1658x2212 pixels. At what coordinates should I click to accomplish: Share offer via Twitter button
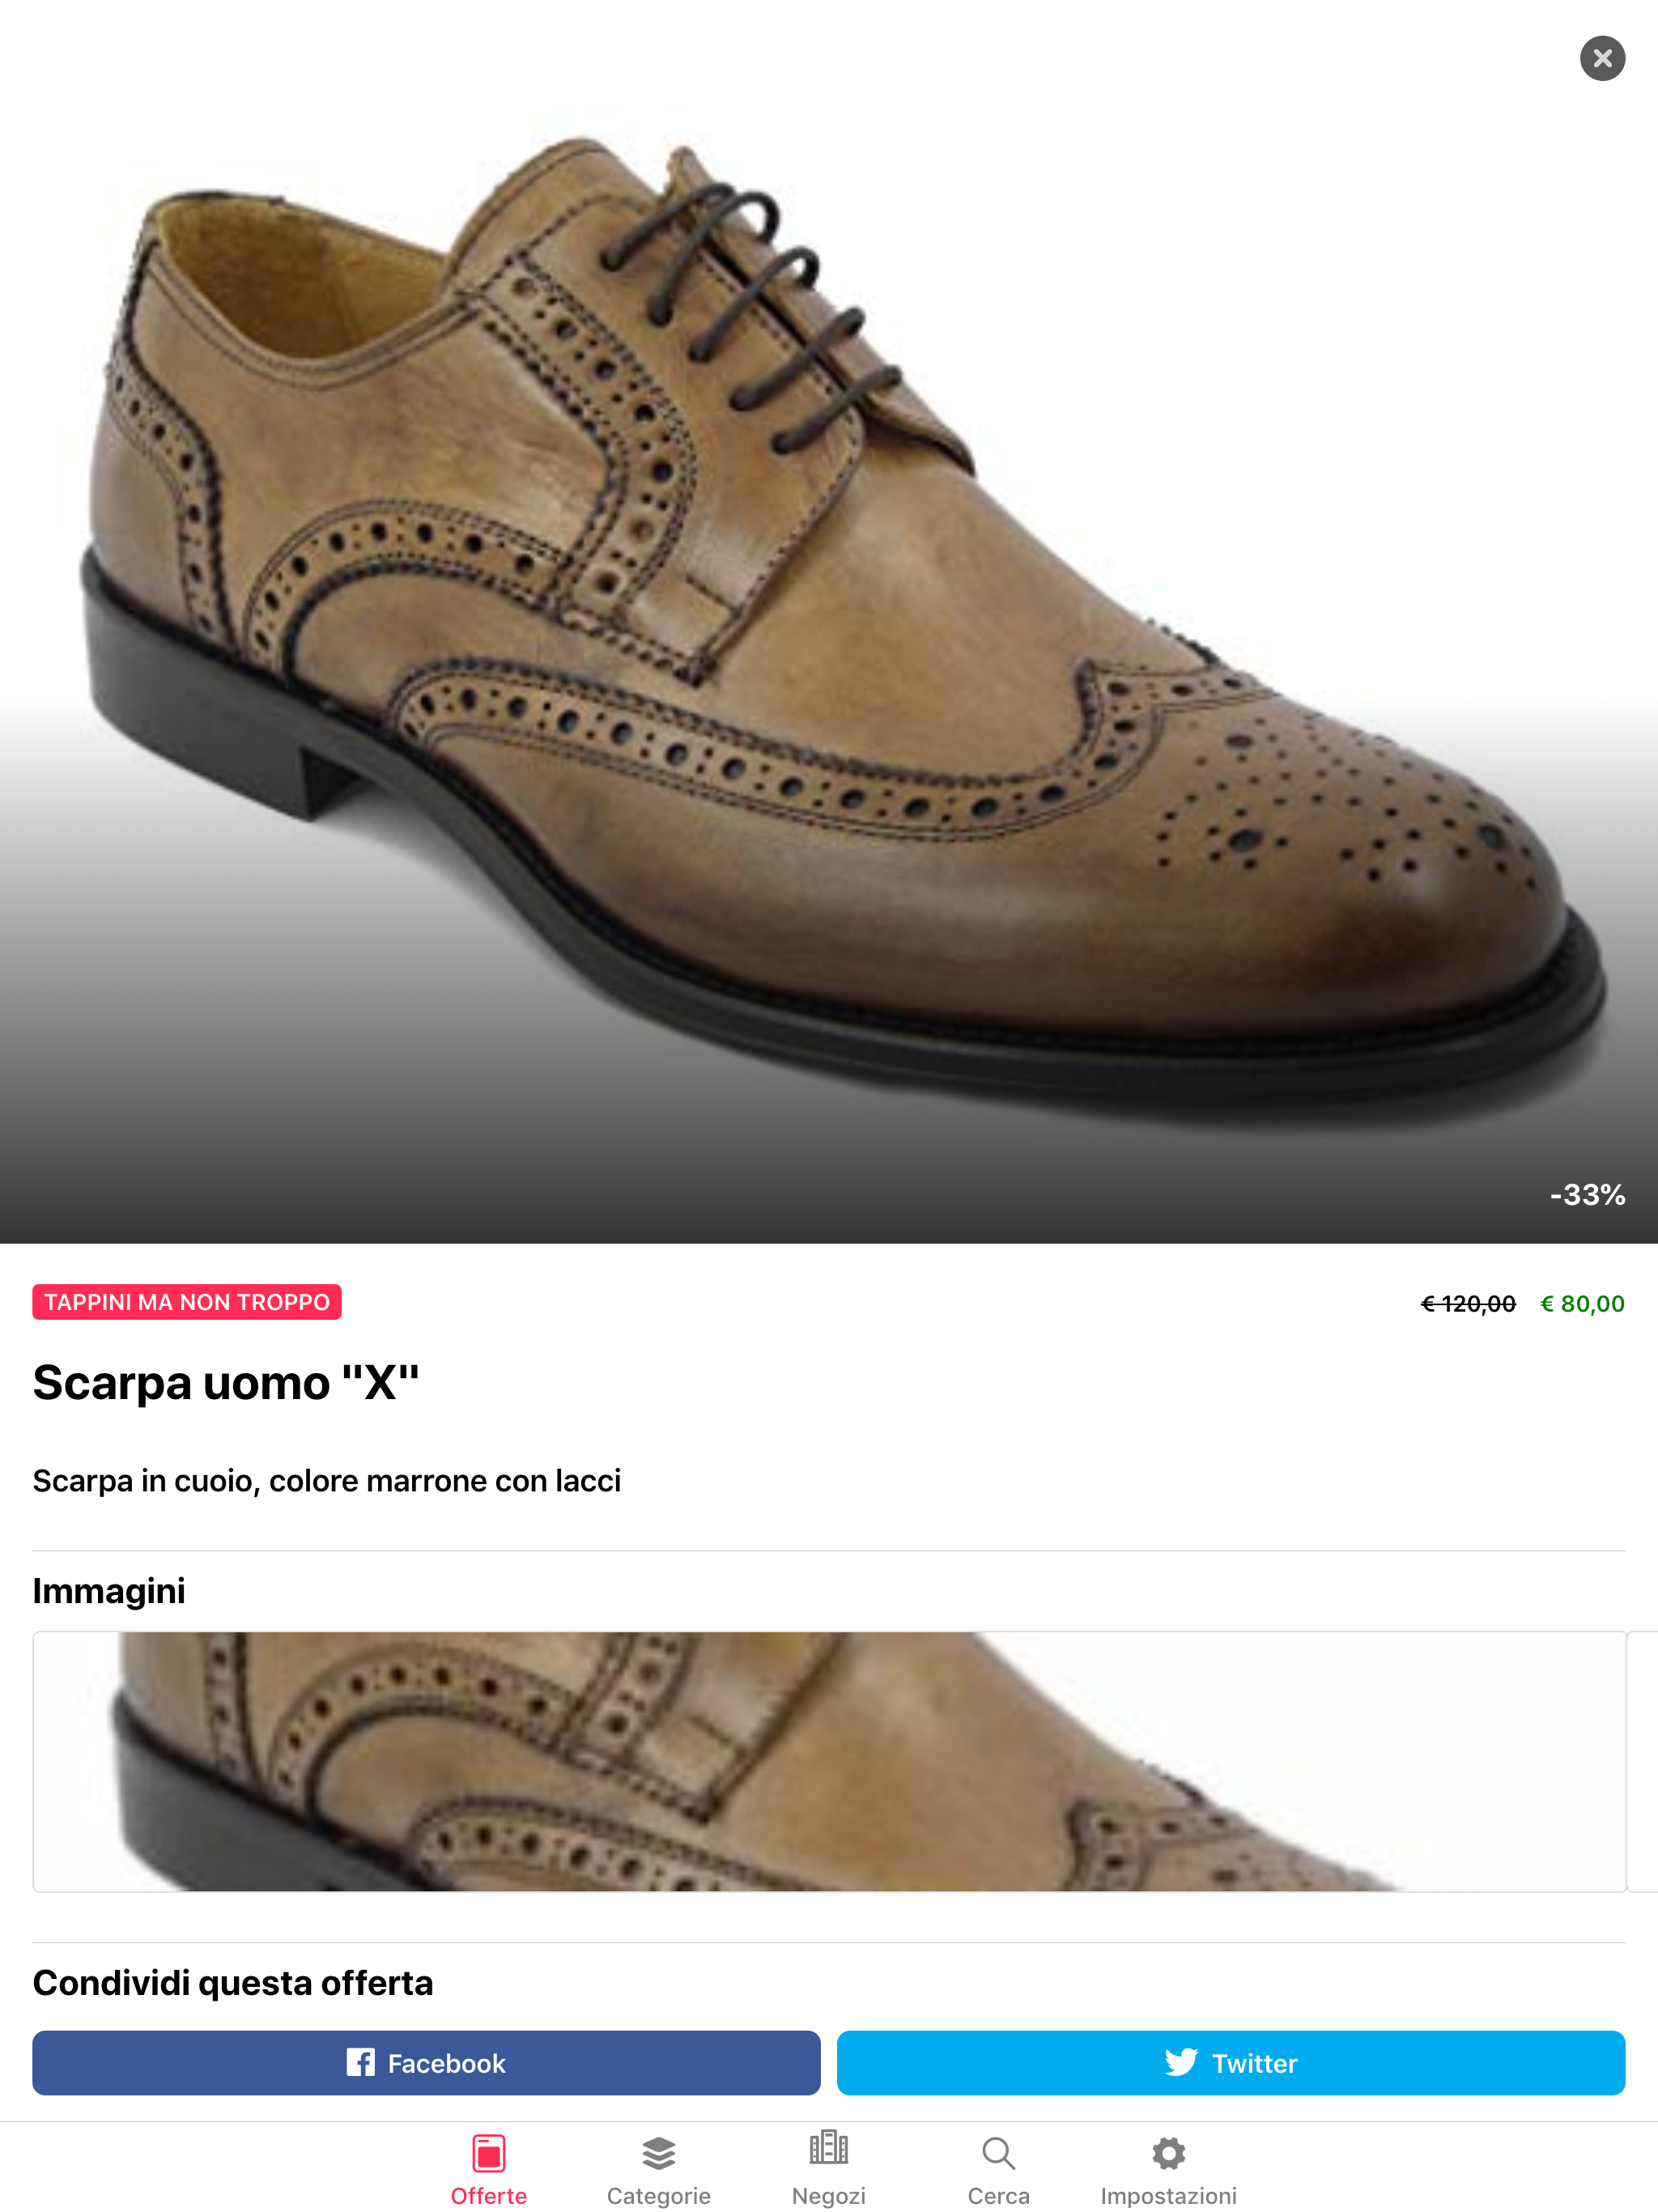pyautogui.click(x=1230, y=2062)
